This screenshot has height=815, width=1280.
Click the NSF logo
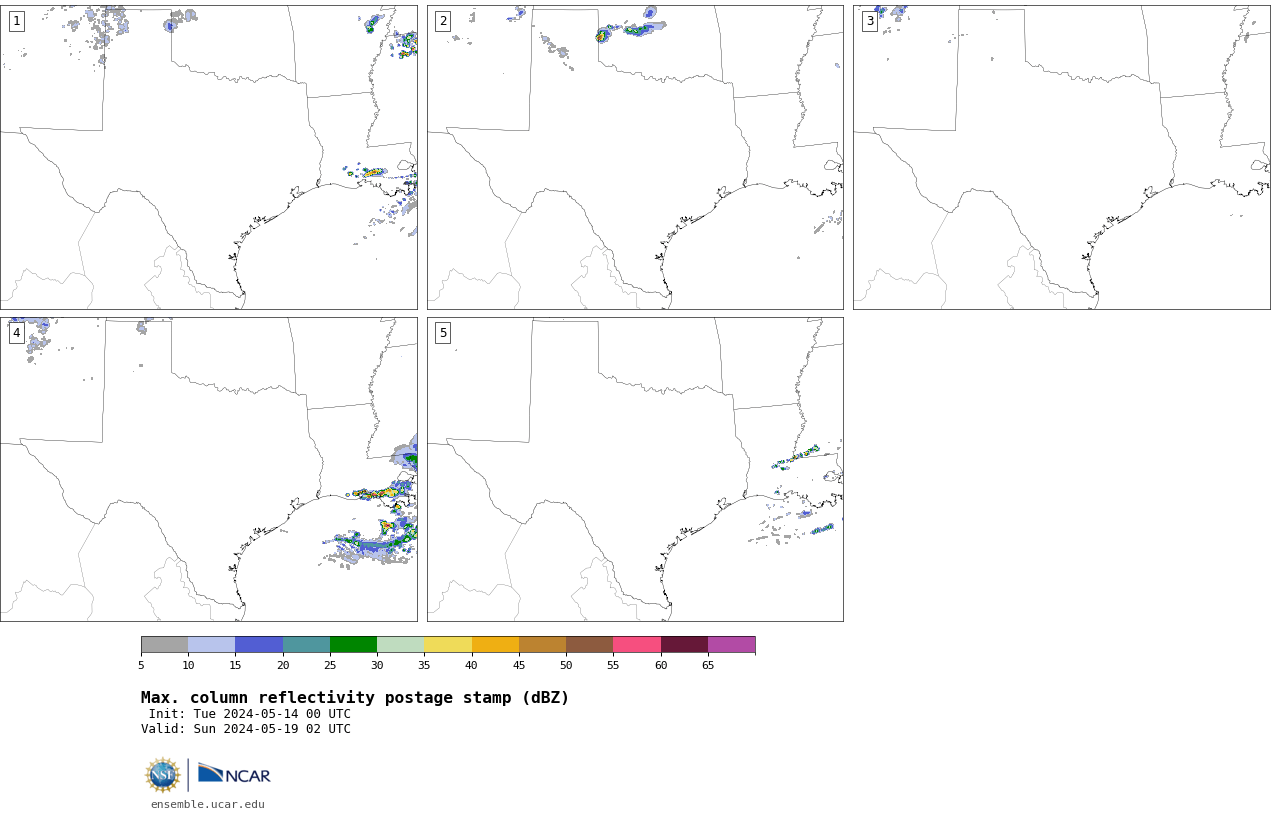163,775
